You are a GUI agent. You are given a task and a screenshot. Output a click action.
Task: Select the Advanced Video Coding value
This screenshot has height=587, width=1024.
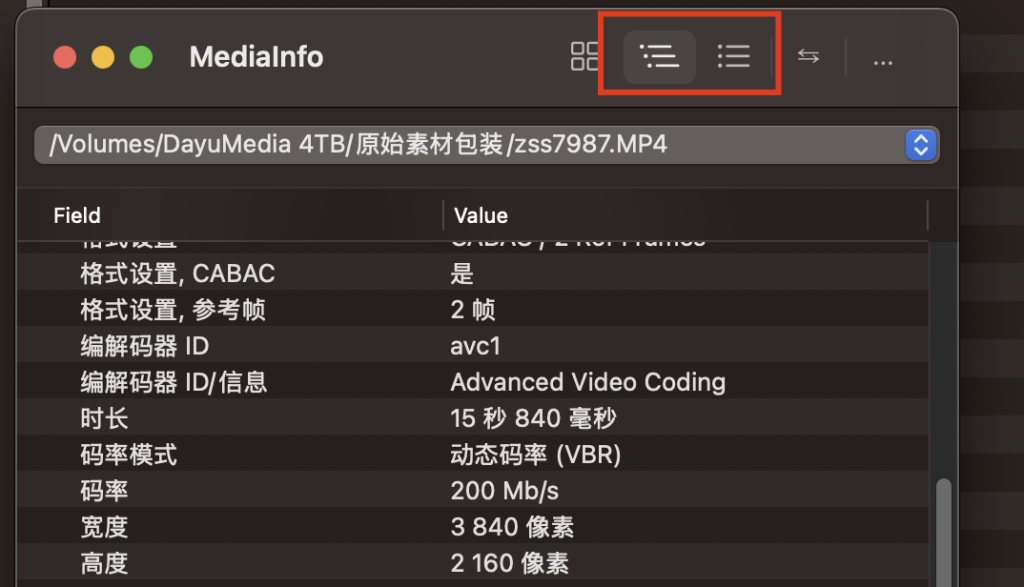pos(587,382)
